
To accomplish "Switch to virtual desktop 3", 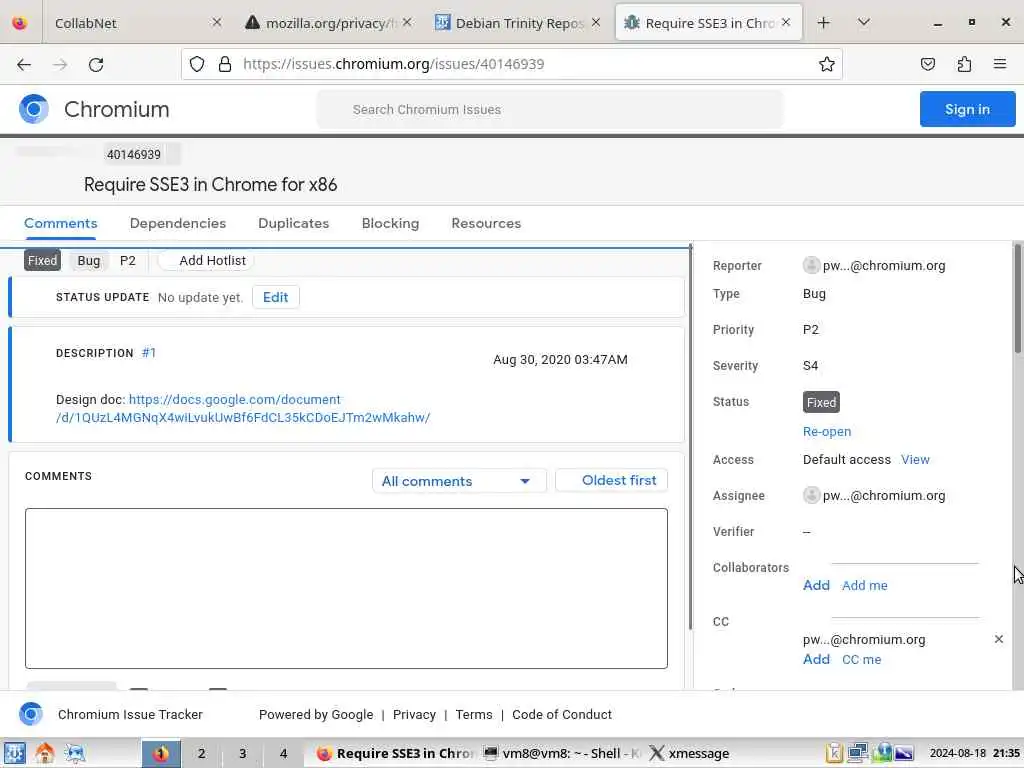I will click(242, 753).
